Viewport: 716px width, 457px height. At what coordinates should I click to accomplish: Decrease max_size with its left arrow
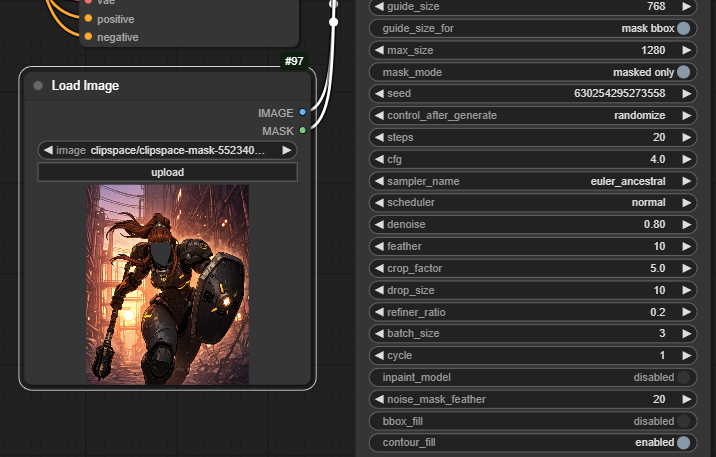coord(379,50)
